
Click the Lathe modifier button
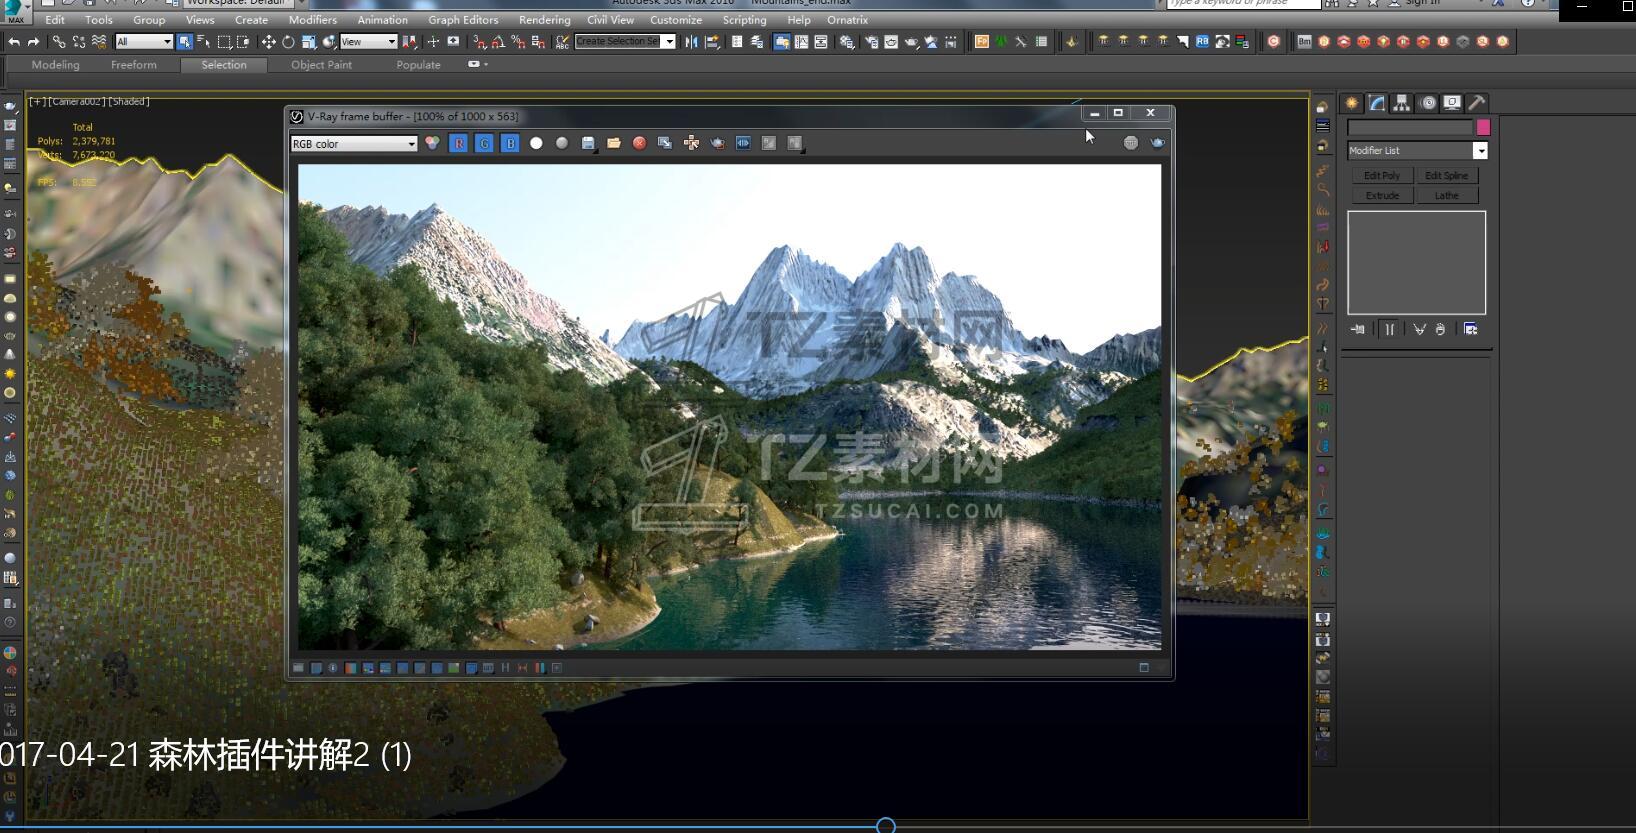pyautogui.click(x=1446, y=196)
